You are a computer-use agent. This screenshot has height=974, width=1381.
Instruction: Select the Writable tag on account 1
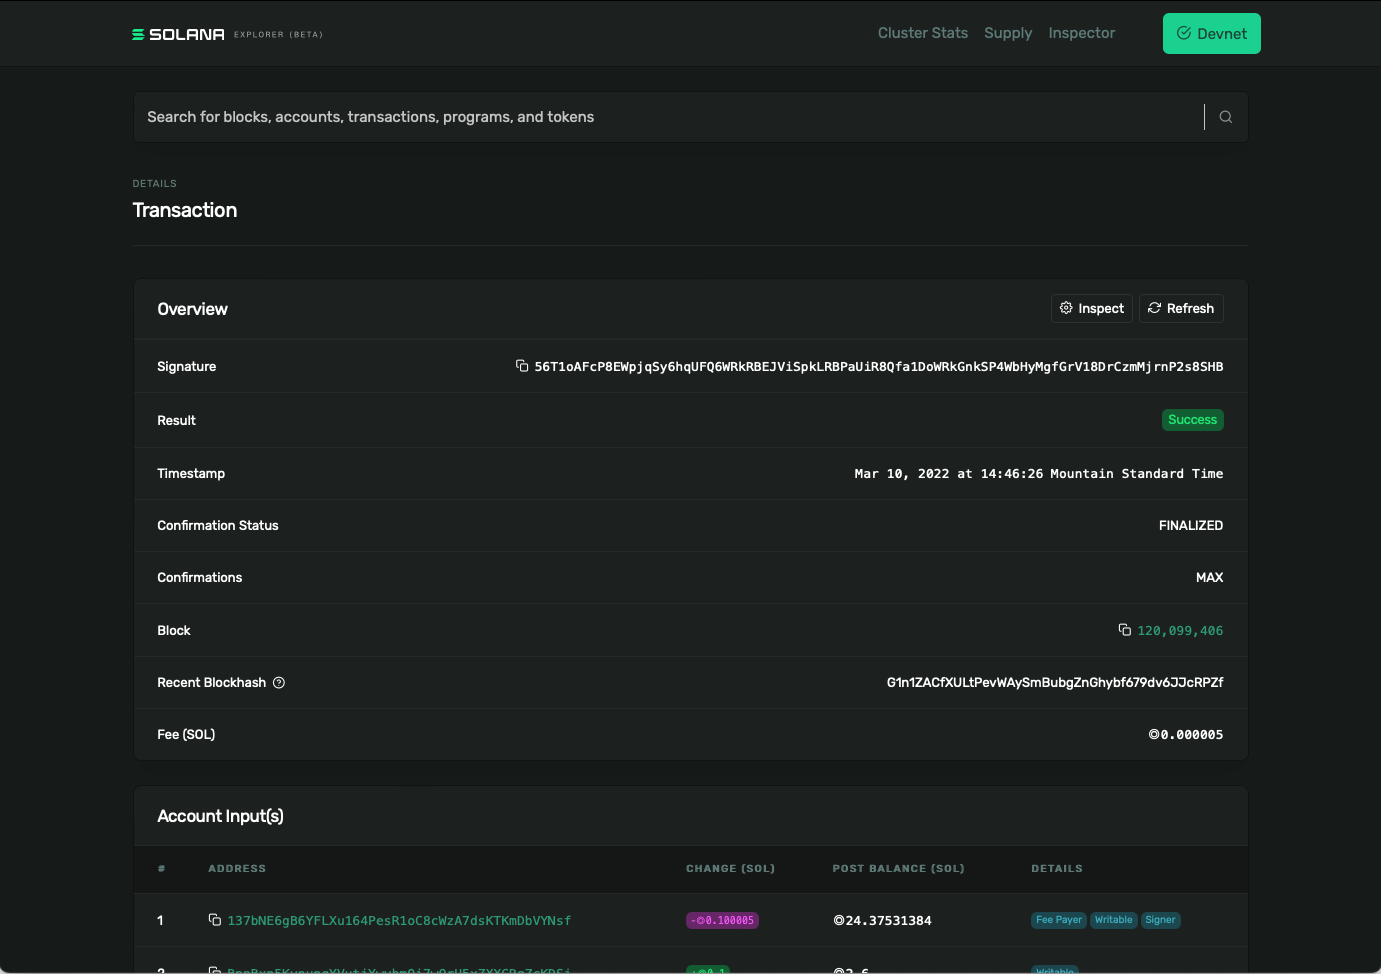(1113, 920)
